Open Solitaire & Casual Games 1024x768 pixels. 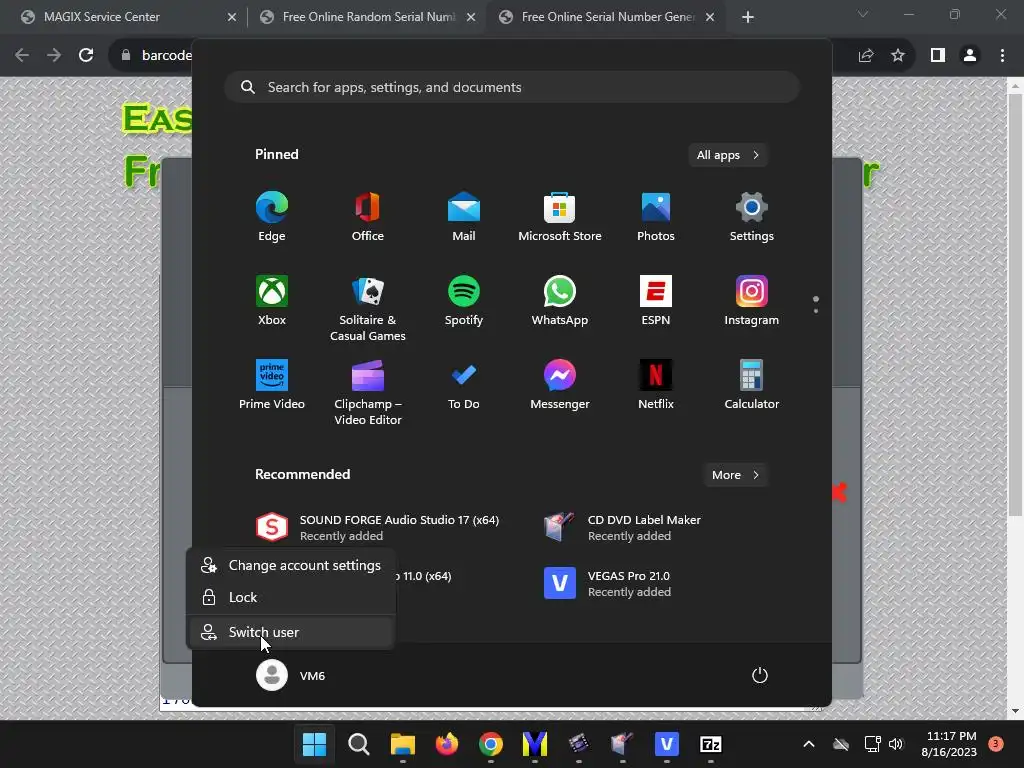(368, 308)
